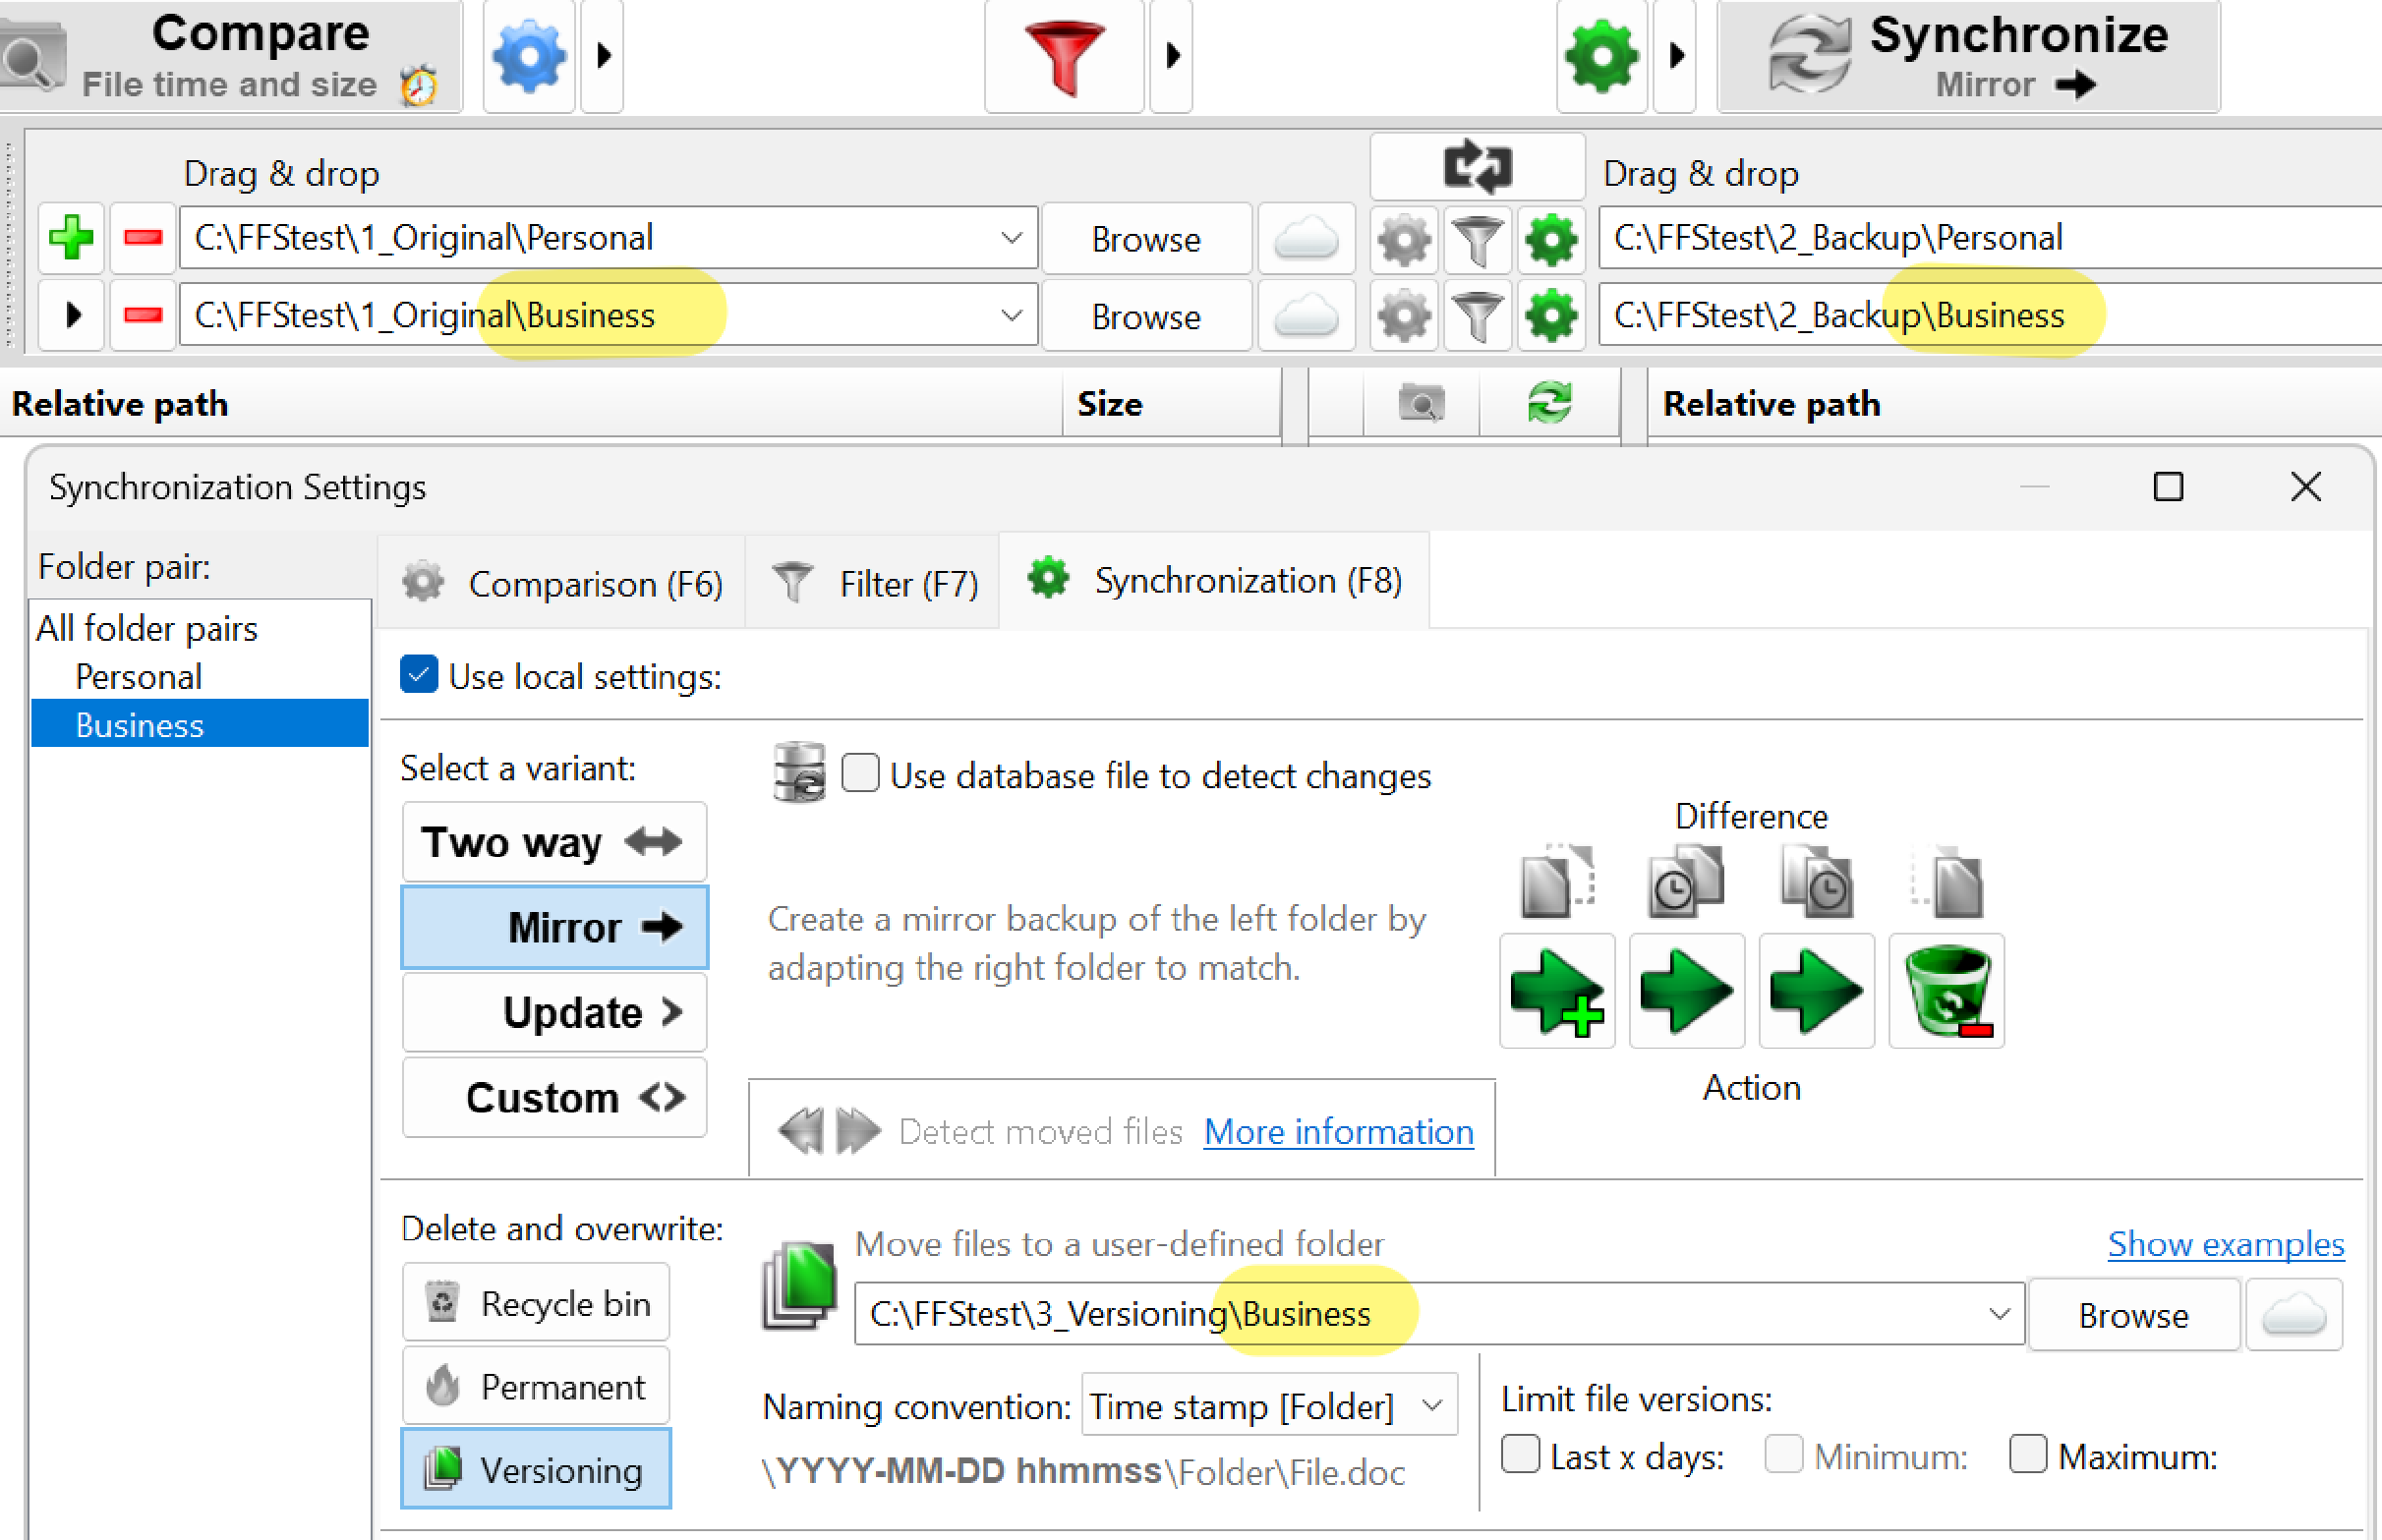
Task: Browse for the left Personal folder
Action: (x=1146, y=239)
